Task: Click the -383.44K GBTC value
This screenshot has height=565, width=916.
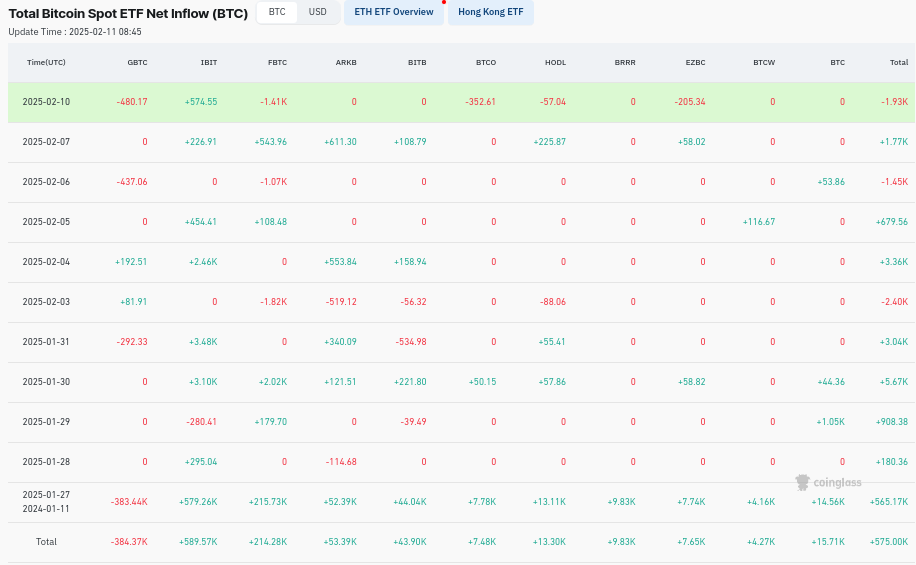Action: coord(129,502)
